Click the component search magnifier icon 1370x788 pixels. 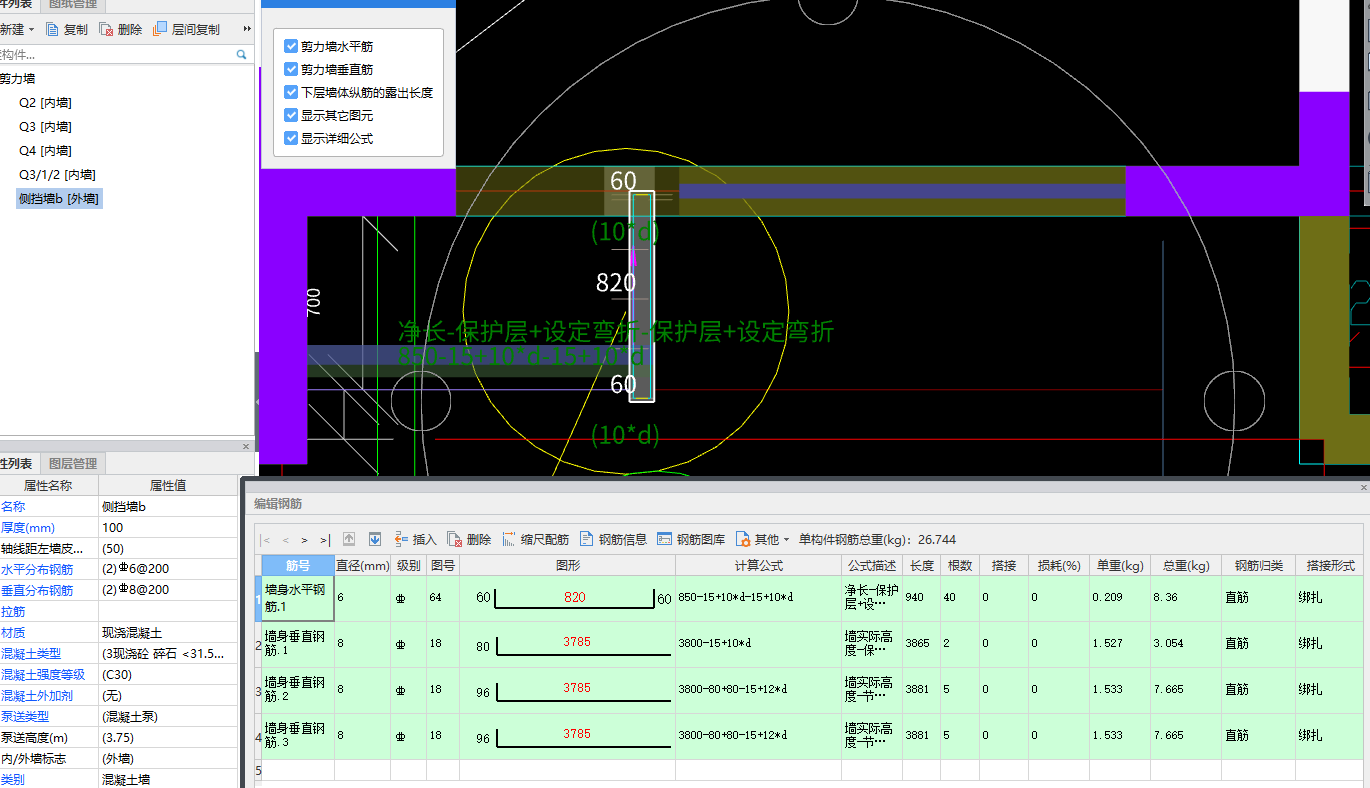click(242, 55)
